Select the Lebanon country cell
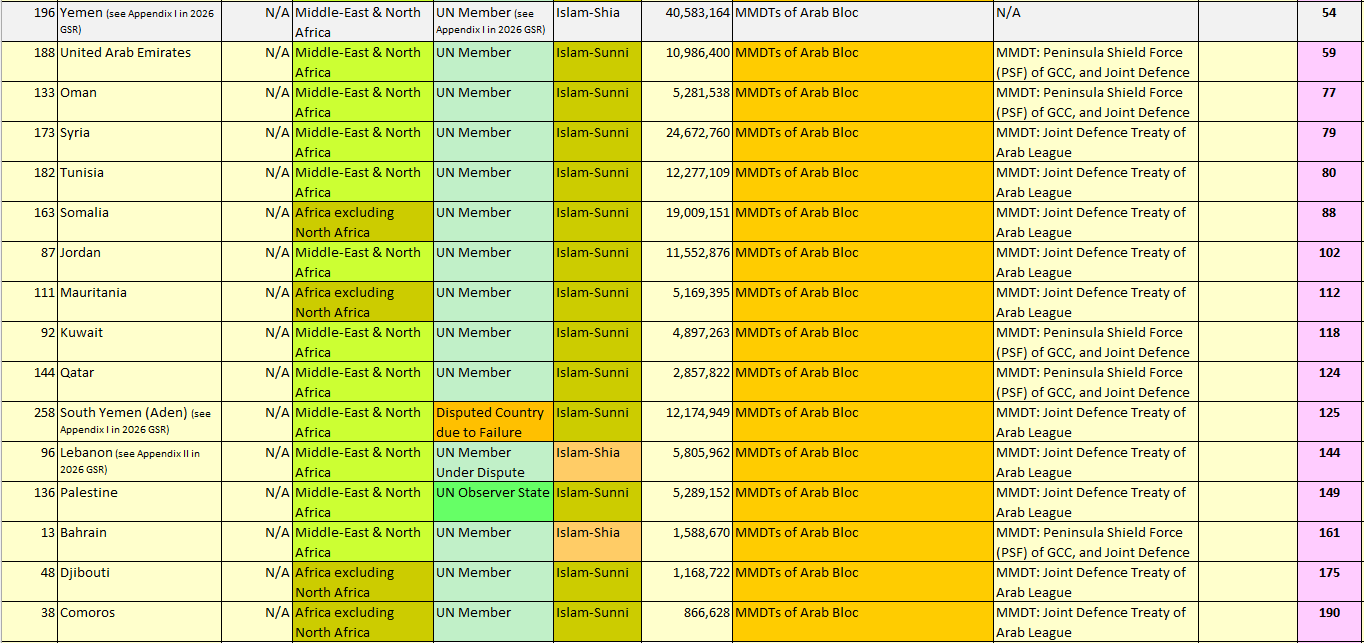The height and width of the screenshot is (643, 1364). [140, 462]
